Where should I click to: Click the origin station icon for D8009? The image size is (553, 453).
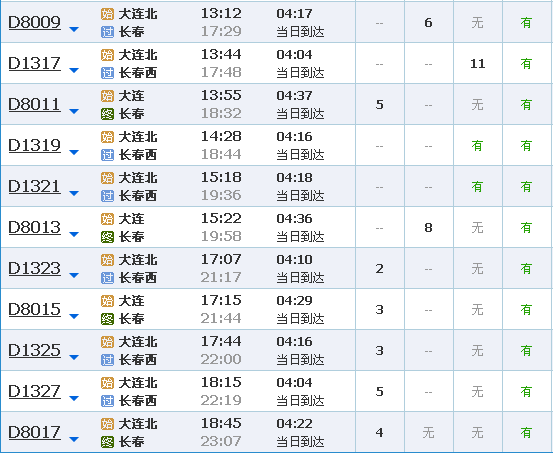[x=107, y=14]
